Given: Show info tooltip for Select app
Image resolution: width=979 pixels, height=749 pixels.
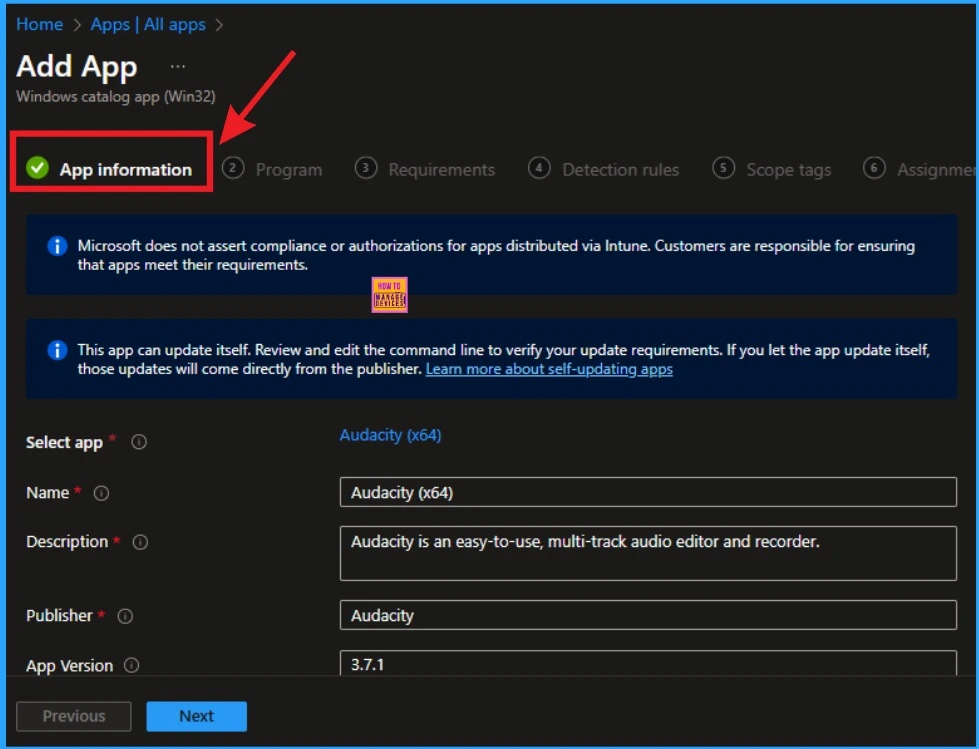Looking at the screenshot, I should coord(139,442).
